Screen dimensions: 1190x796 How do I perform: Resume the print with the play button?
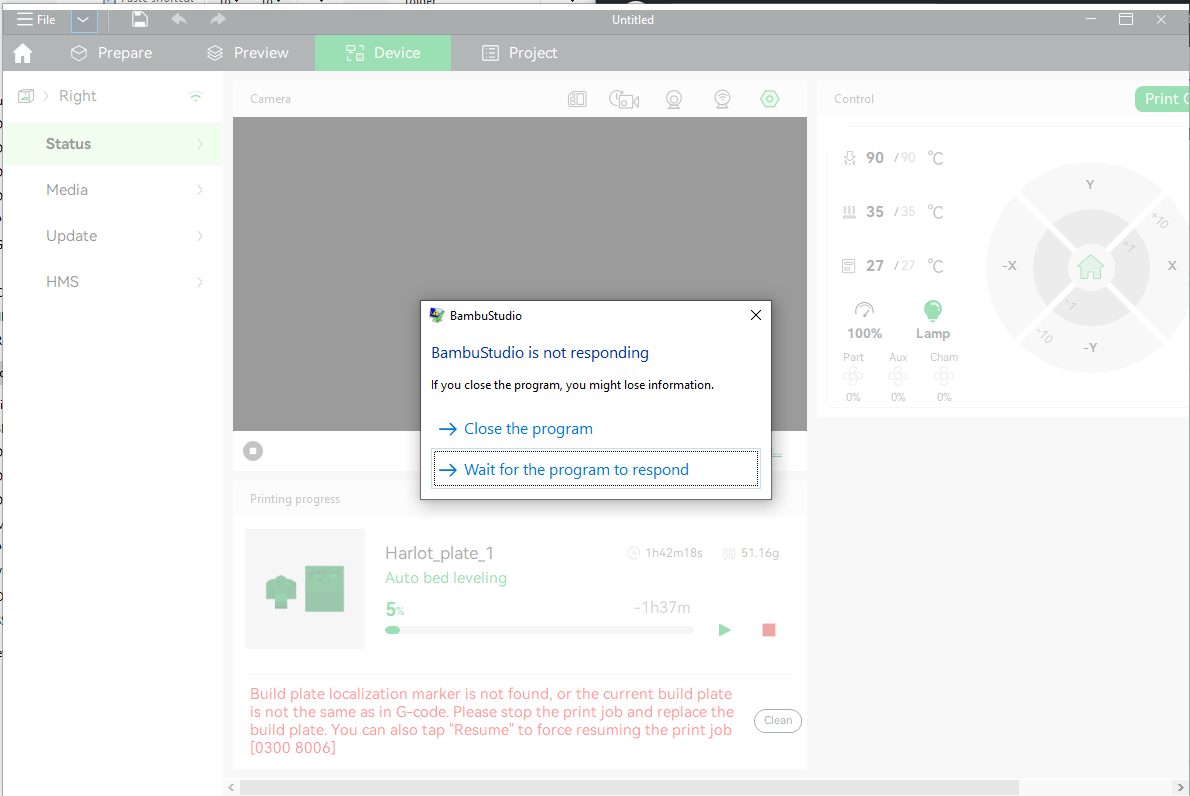(725, 630)
